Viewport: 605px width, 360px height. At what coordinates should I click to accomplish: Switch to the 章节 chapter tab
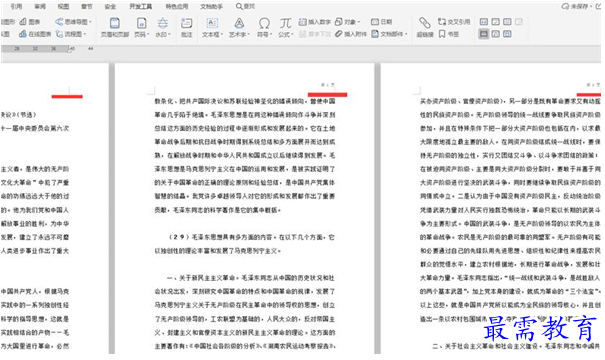tap(87, 6)
